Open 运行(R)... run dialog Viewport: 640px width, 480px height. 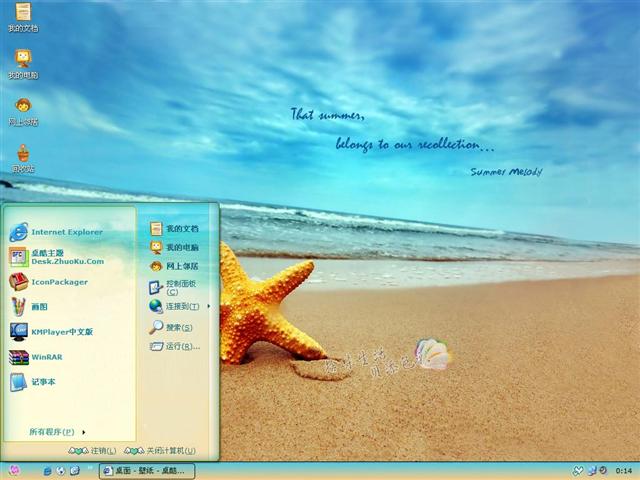175,347
